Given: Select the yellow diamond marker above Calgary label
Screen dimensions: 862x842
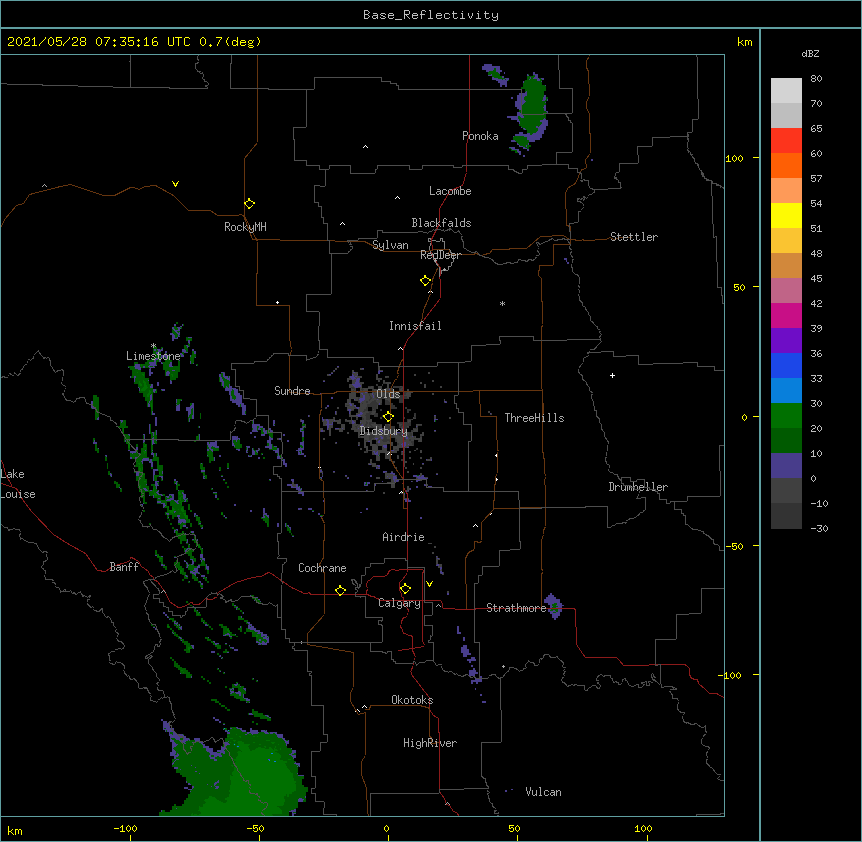Looking at the screenshot, I should (405, 589).
